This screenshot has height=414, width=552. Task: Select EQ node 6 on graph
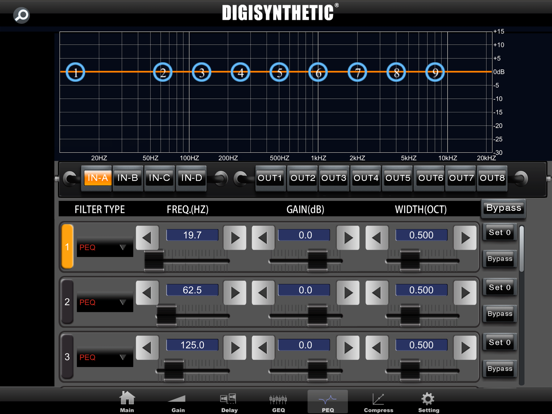318,72
